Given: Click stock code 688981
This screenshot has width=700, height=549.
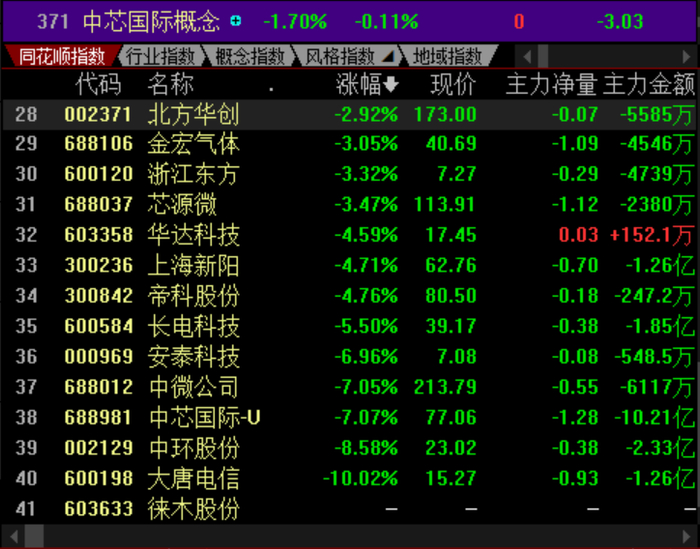Looking at the screenshot, I should pyautogui.click(x=98, y=417).
